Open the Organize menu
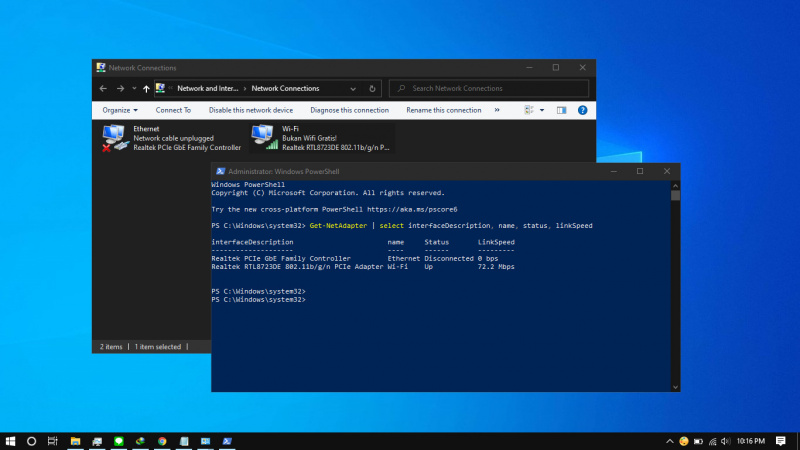800x450 pixels. (120, 110)
